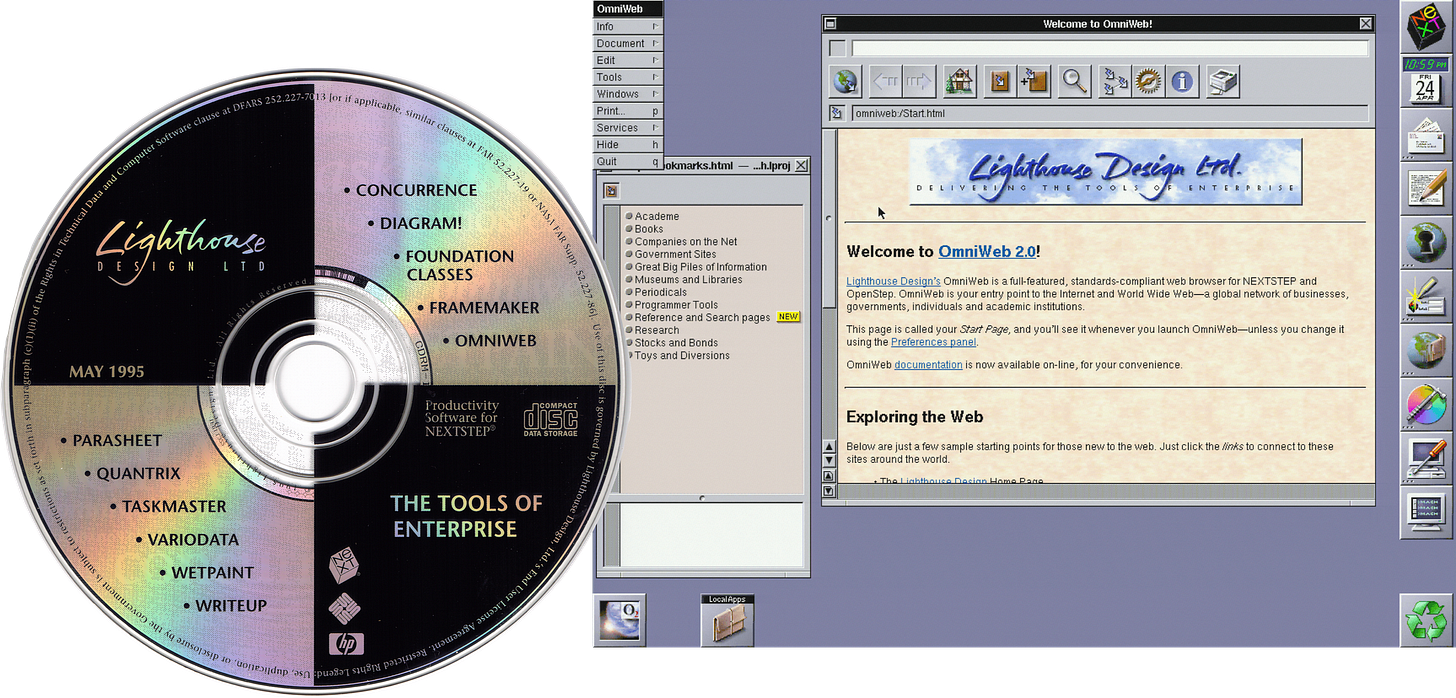Click the Back arrow toolbar button
1456x698 pixels.
tap(884, 81)
